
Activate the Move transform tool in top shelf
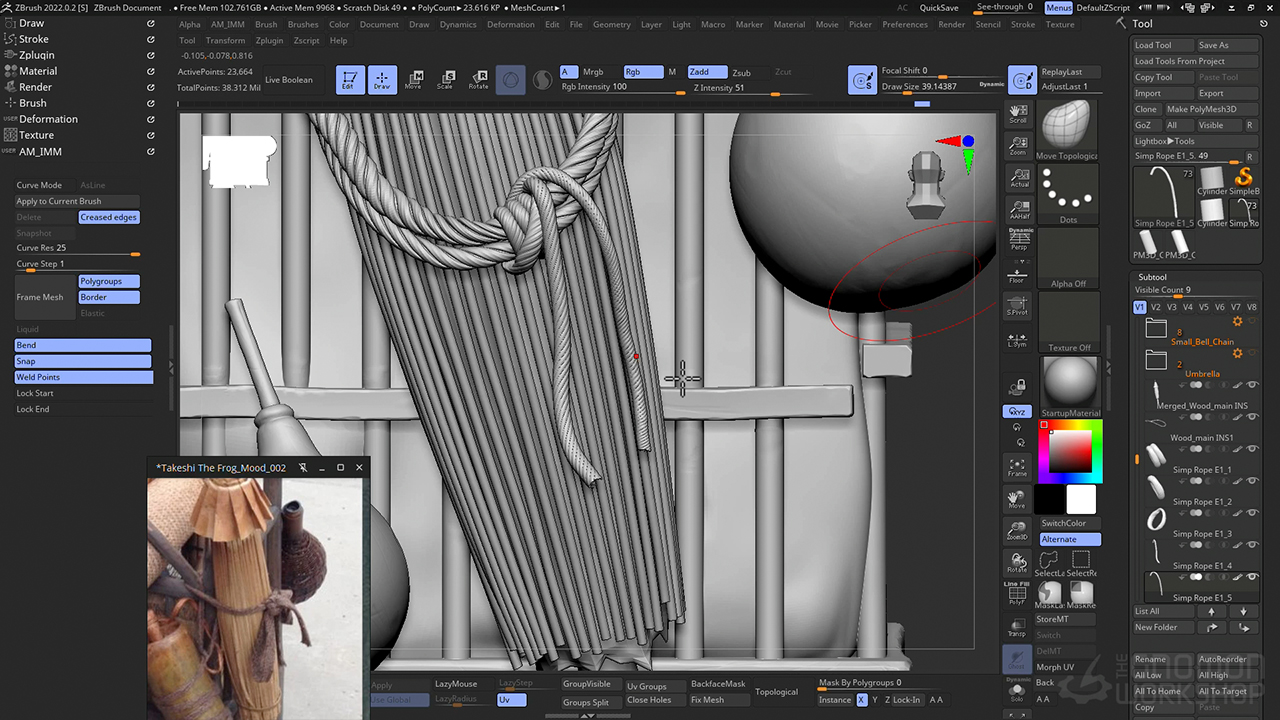413,80
